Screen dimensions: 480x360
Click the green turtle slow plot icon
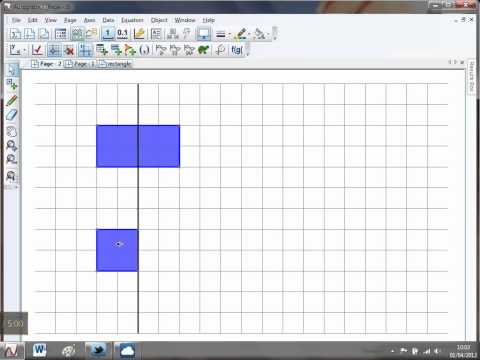point(203,50)
